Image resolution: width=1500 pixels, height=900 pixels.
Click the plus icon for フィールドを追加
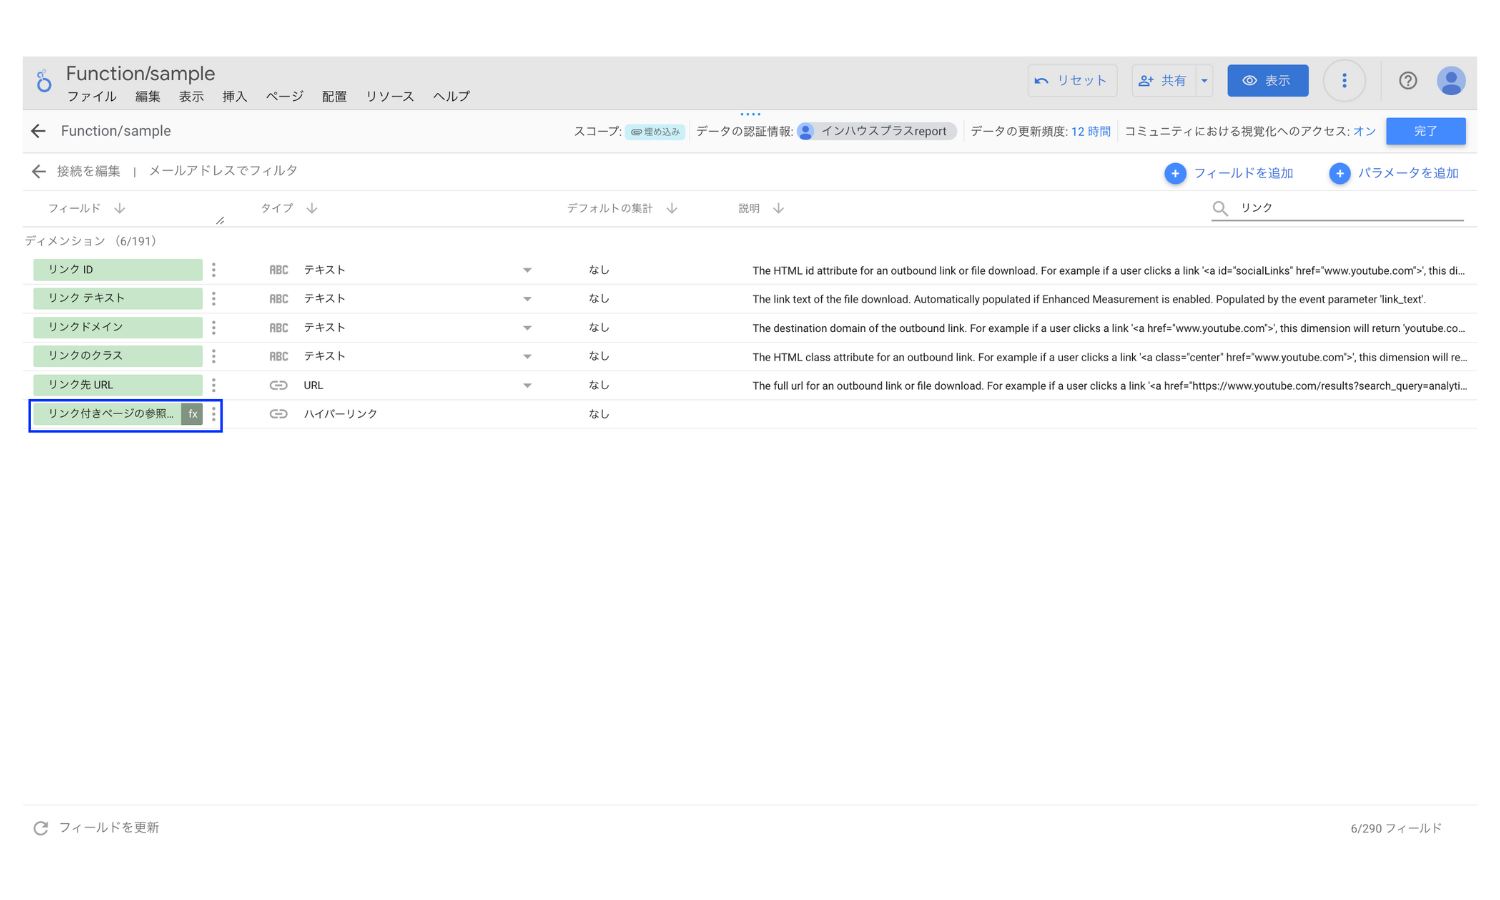pos(1175,173)
